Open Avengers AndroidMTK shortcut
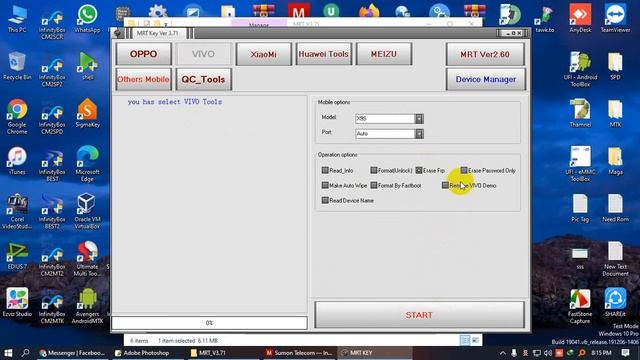640x360 pixels. tap(87, 306)
